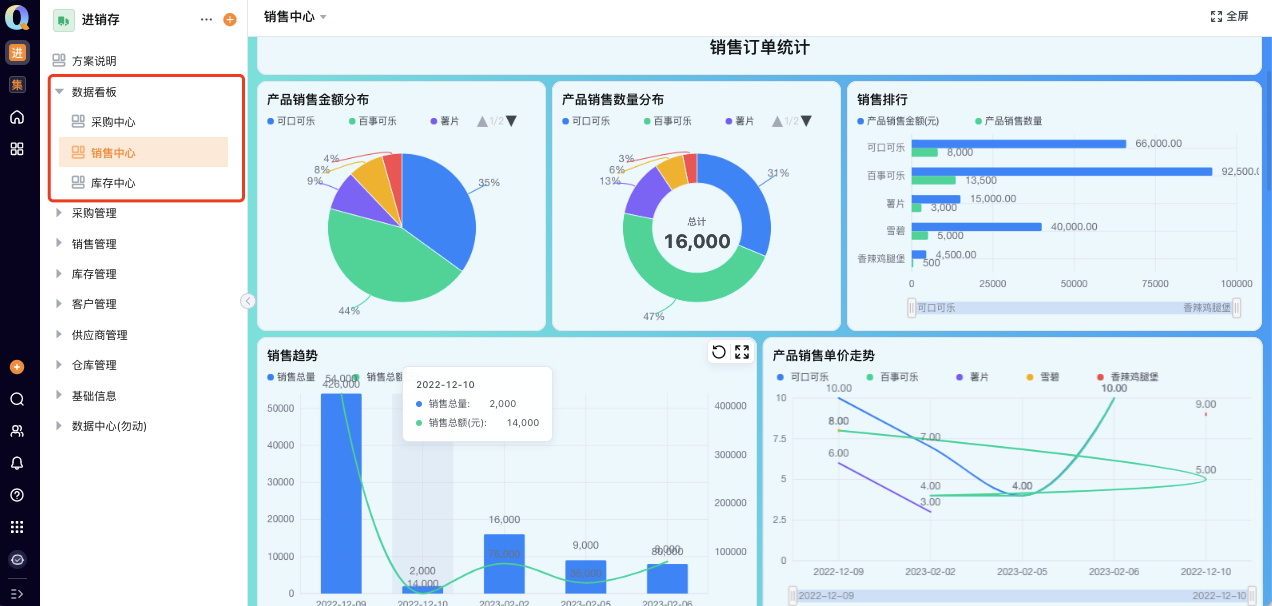Toggle 百事可乐 legend in 产品销售金额分布
This screenshot has height=606, width=1272.
click(x=372, y=121)
